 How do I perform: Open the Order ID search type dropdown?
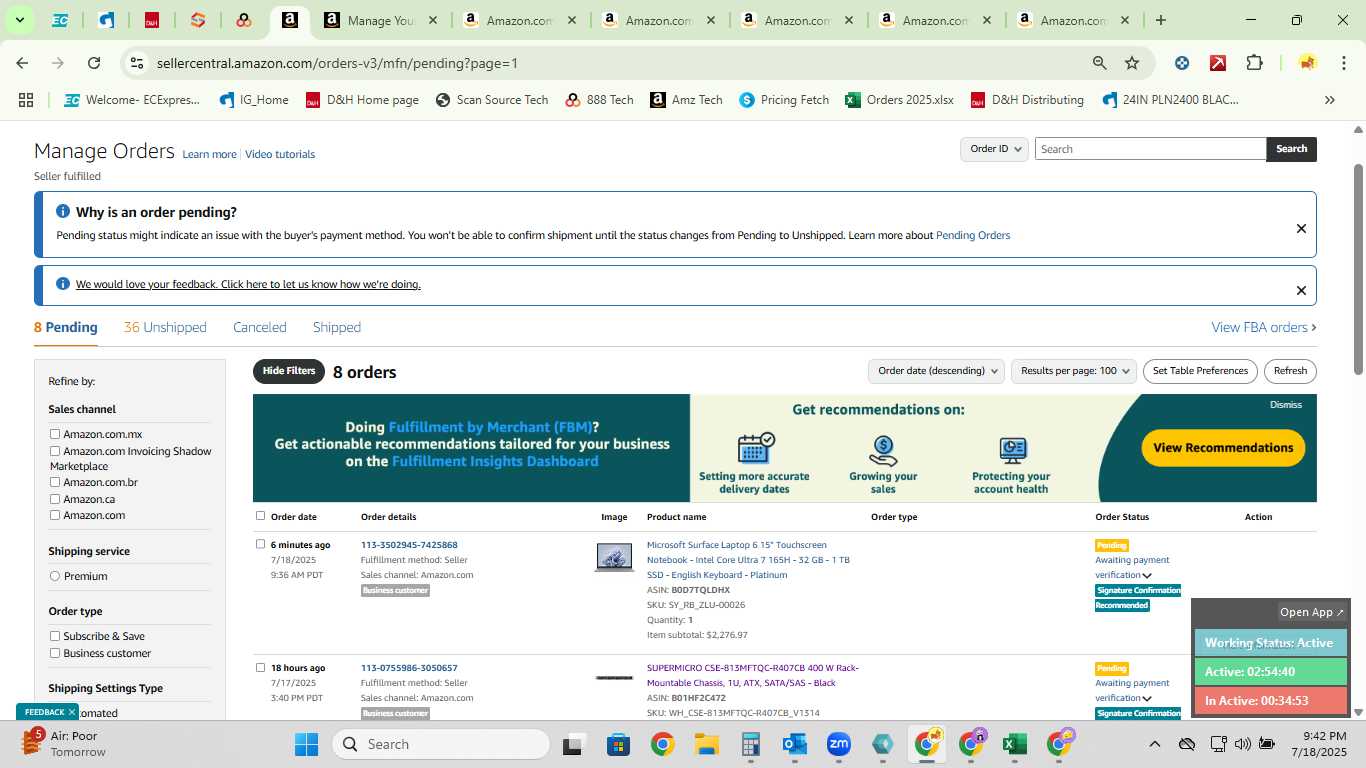[x=995, y=149]
